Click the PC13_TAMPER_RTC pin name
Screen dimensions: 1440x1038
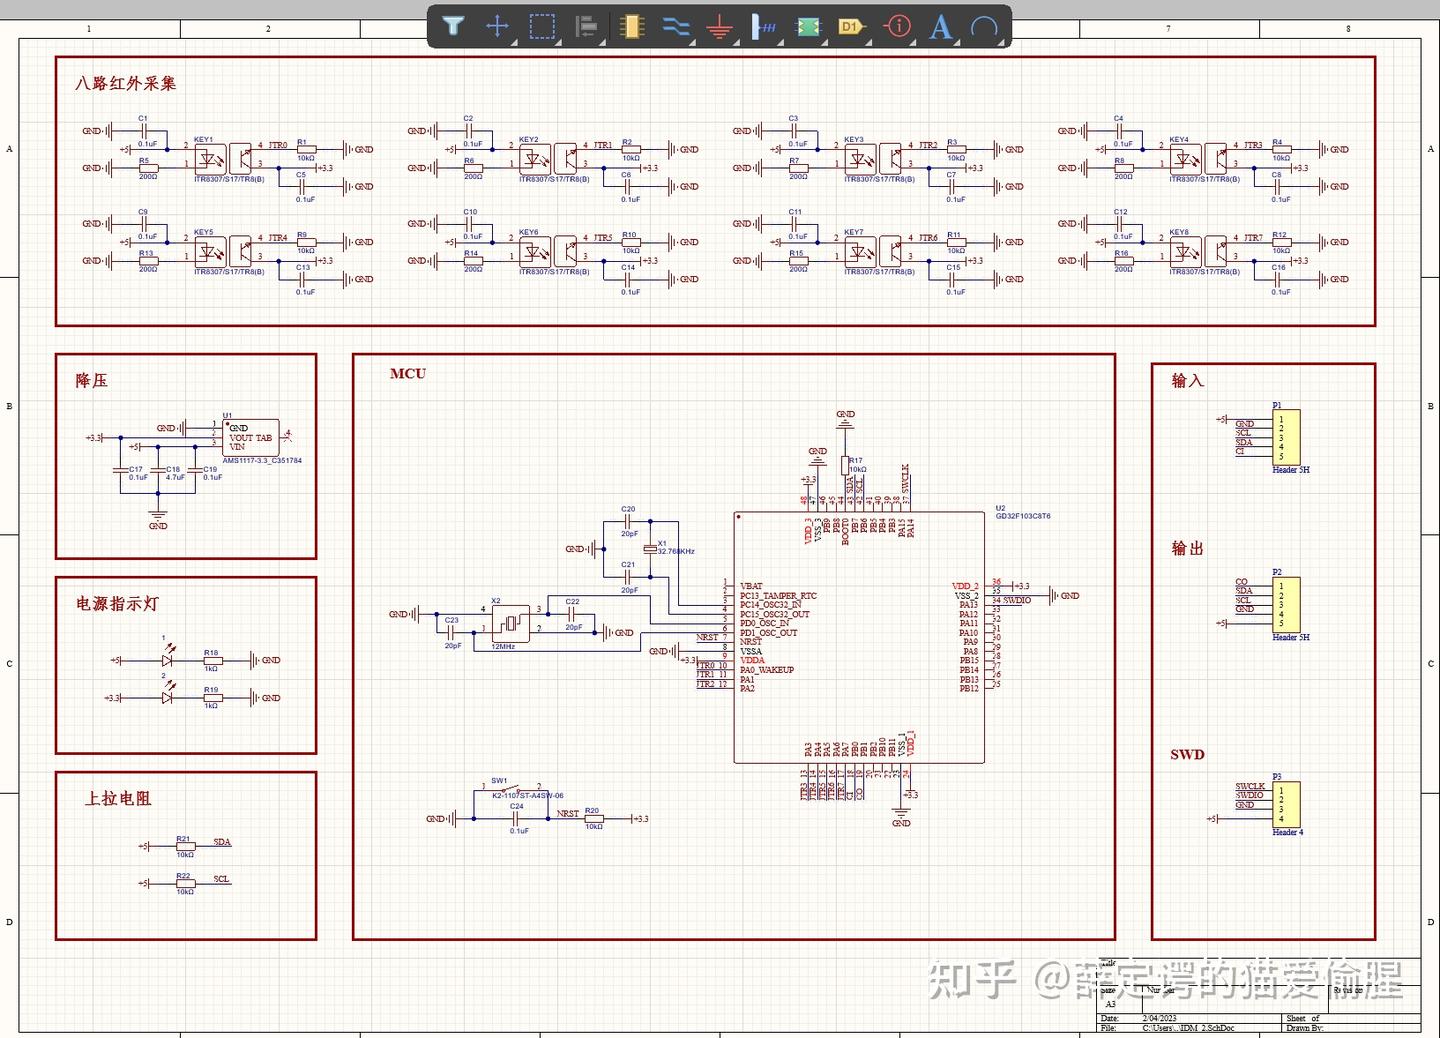point(778,596)
